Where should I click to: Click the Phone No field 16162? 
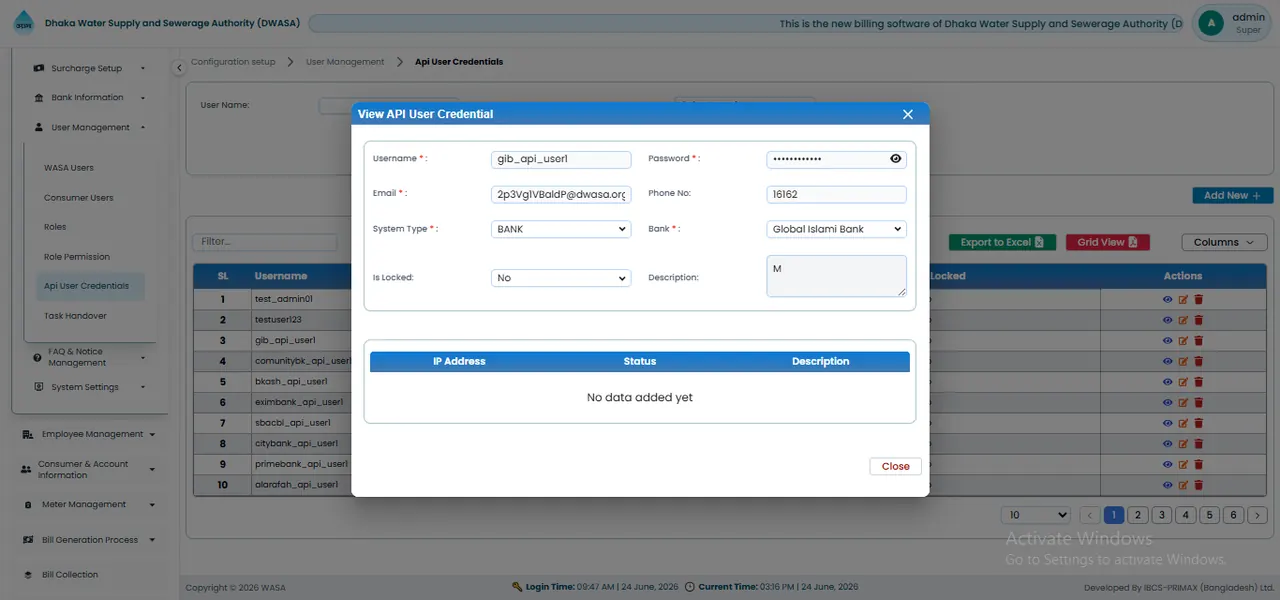point(836,195)
